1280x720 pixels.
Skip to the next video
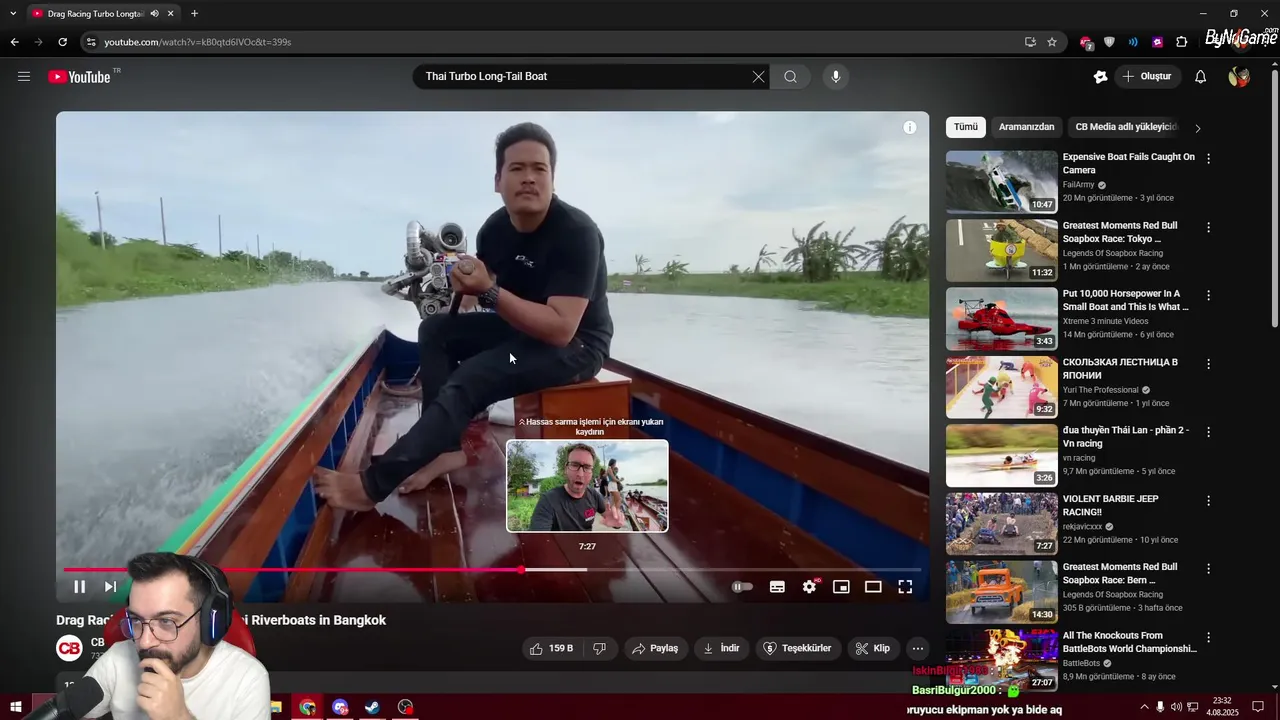pyautogui.click(x=111, y=587)
